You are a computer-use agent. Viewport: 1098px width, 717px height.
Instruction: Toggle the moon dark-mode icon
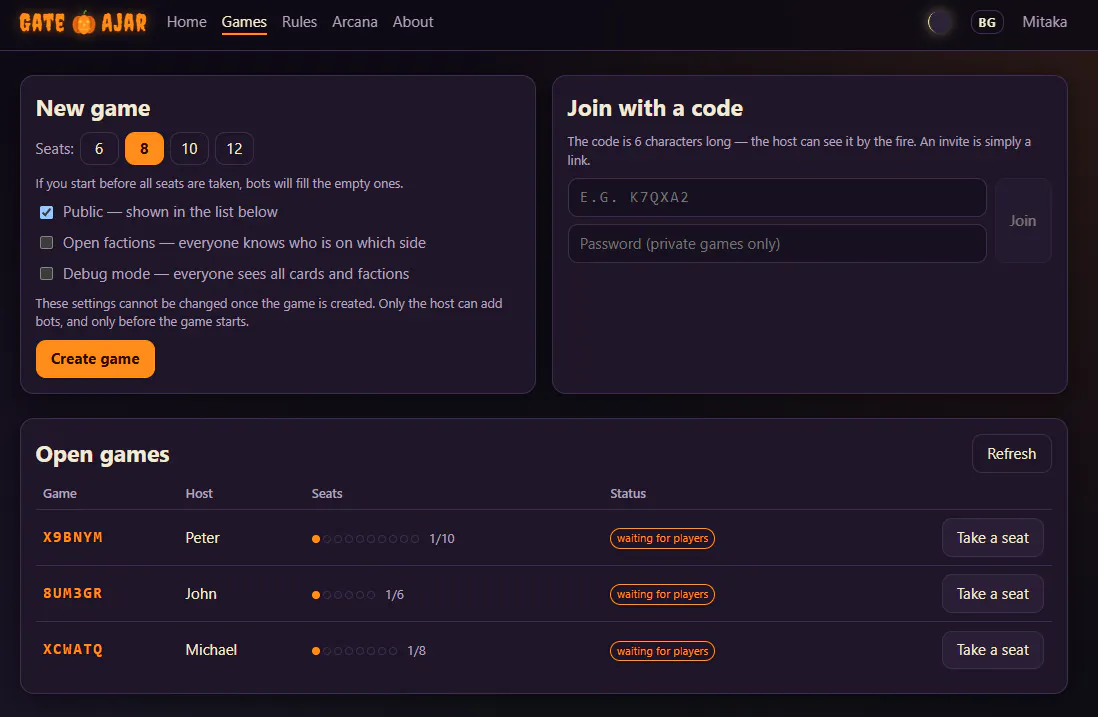[x=939, y=22]
